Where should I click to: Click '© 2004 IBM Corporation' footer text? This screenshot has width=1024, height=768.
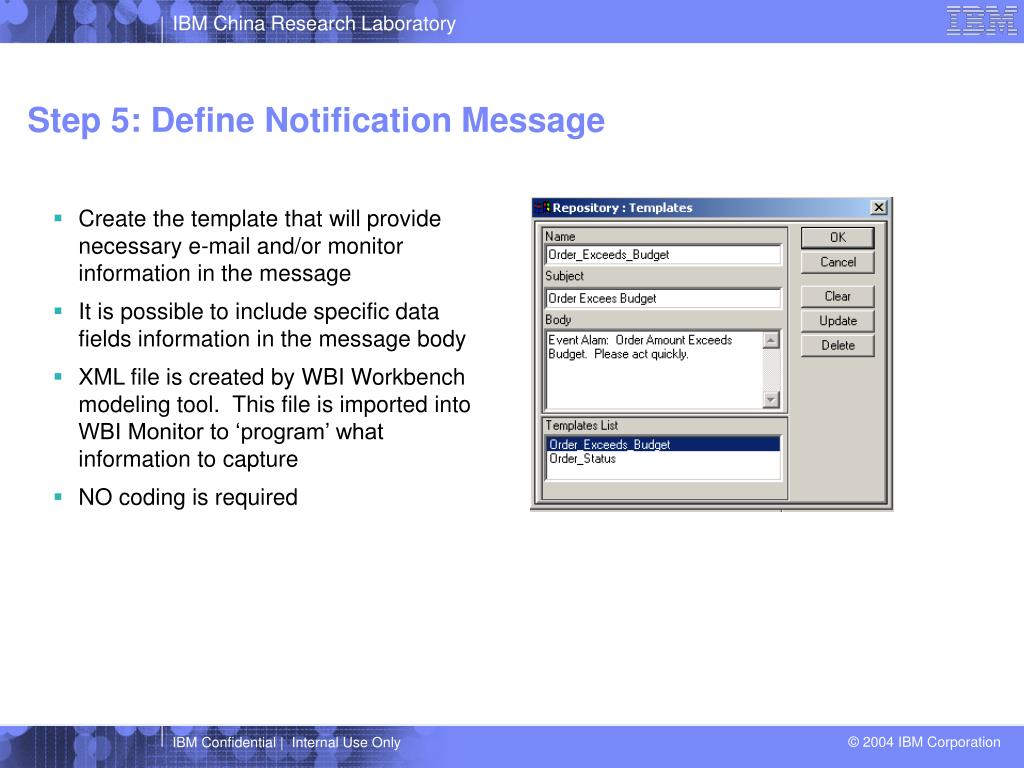[924, 743]
